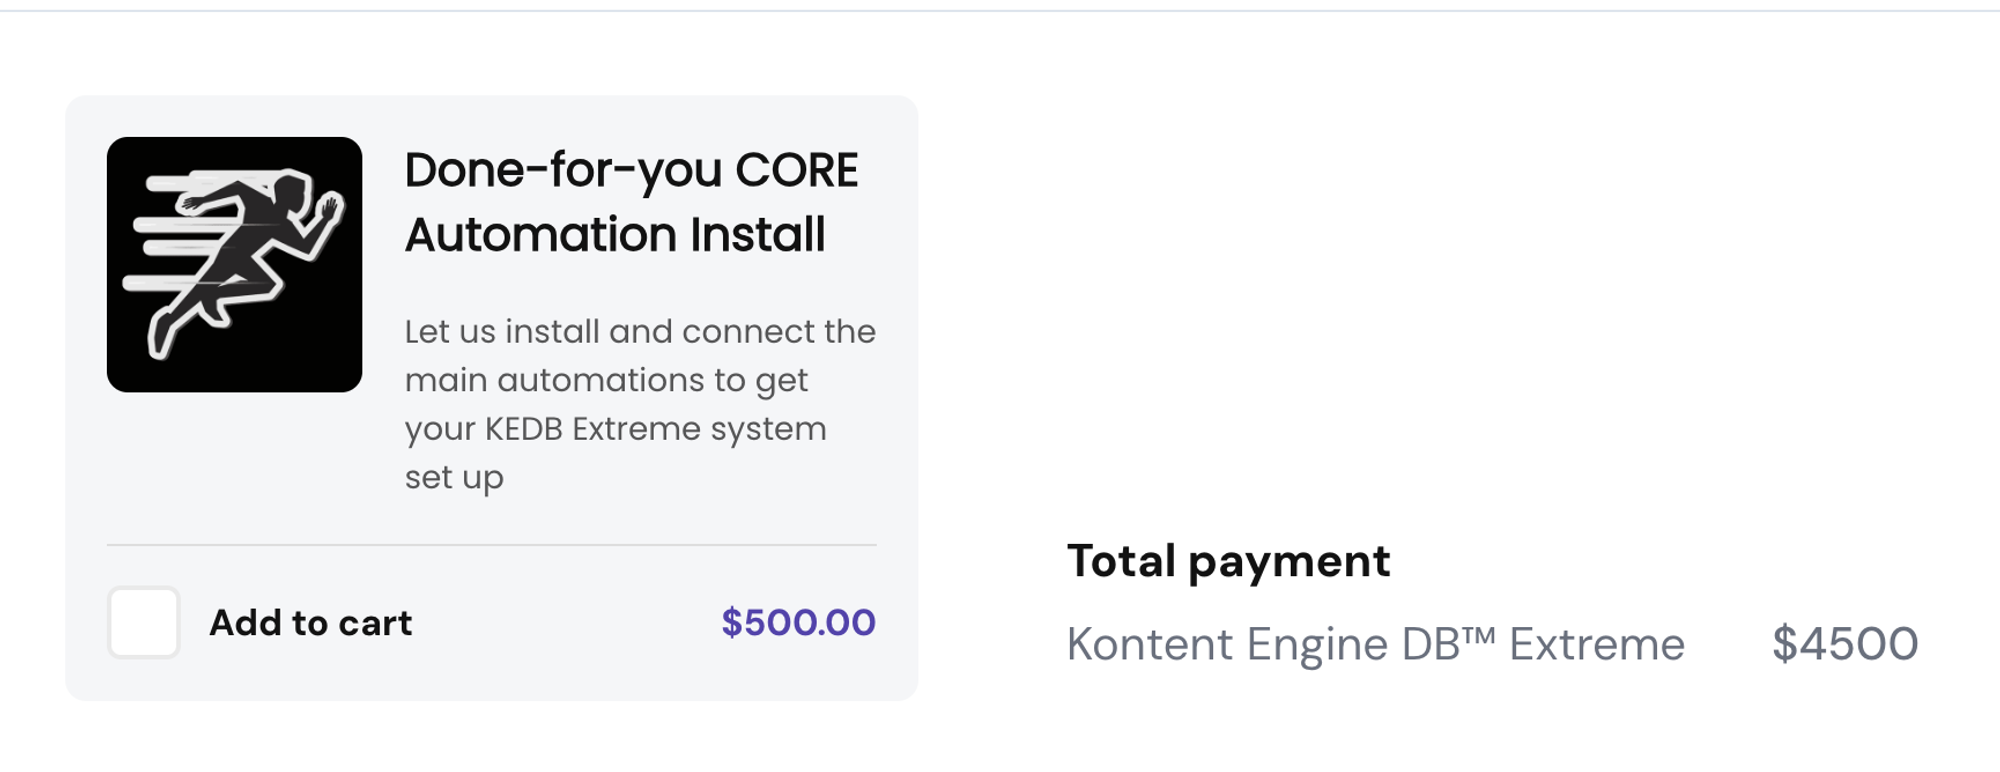Click the "Total payment" heading
Screen dimensions: 2000x772
pos(1228,561)
